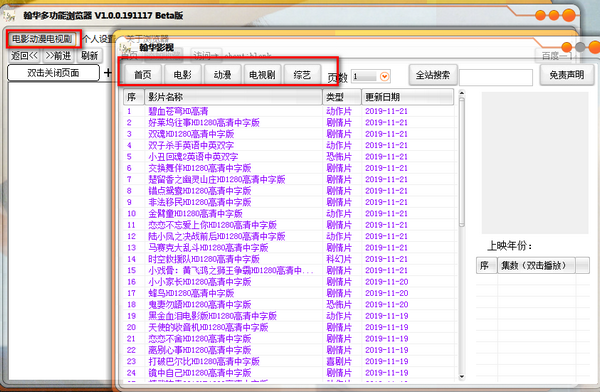Switch to the 电影 tab
The height and width of the screenshot is (392, 600).
click(x=183, y=75)
